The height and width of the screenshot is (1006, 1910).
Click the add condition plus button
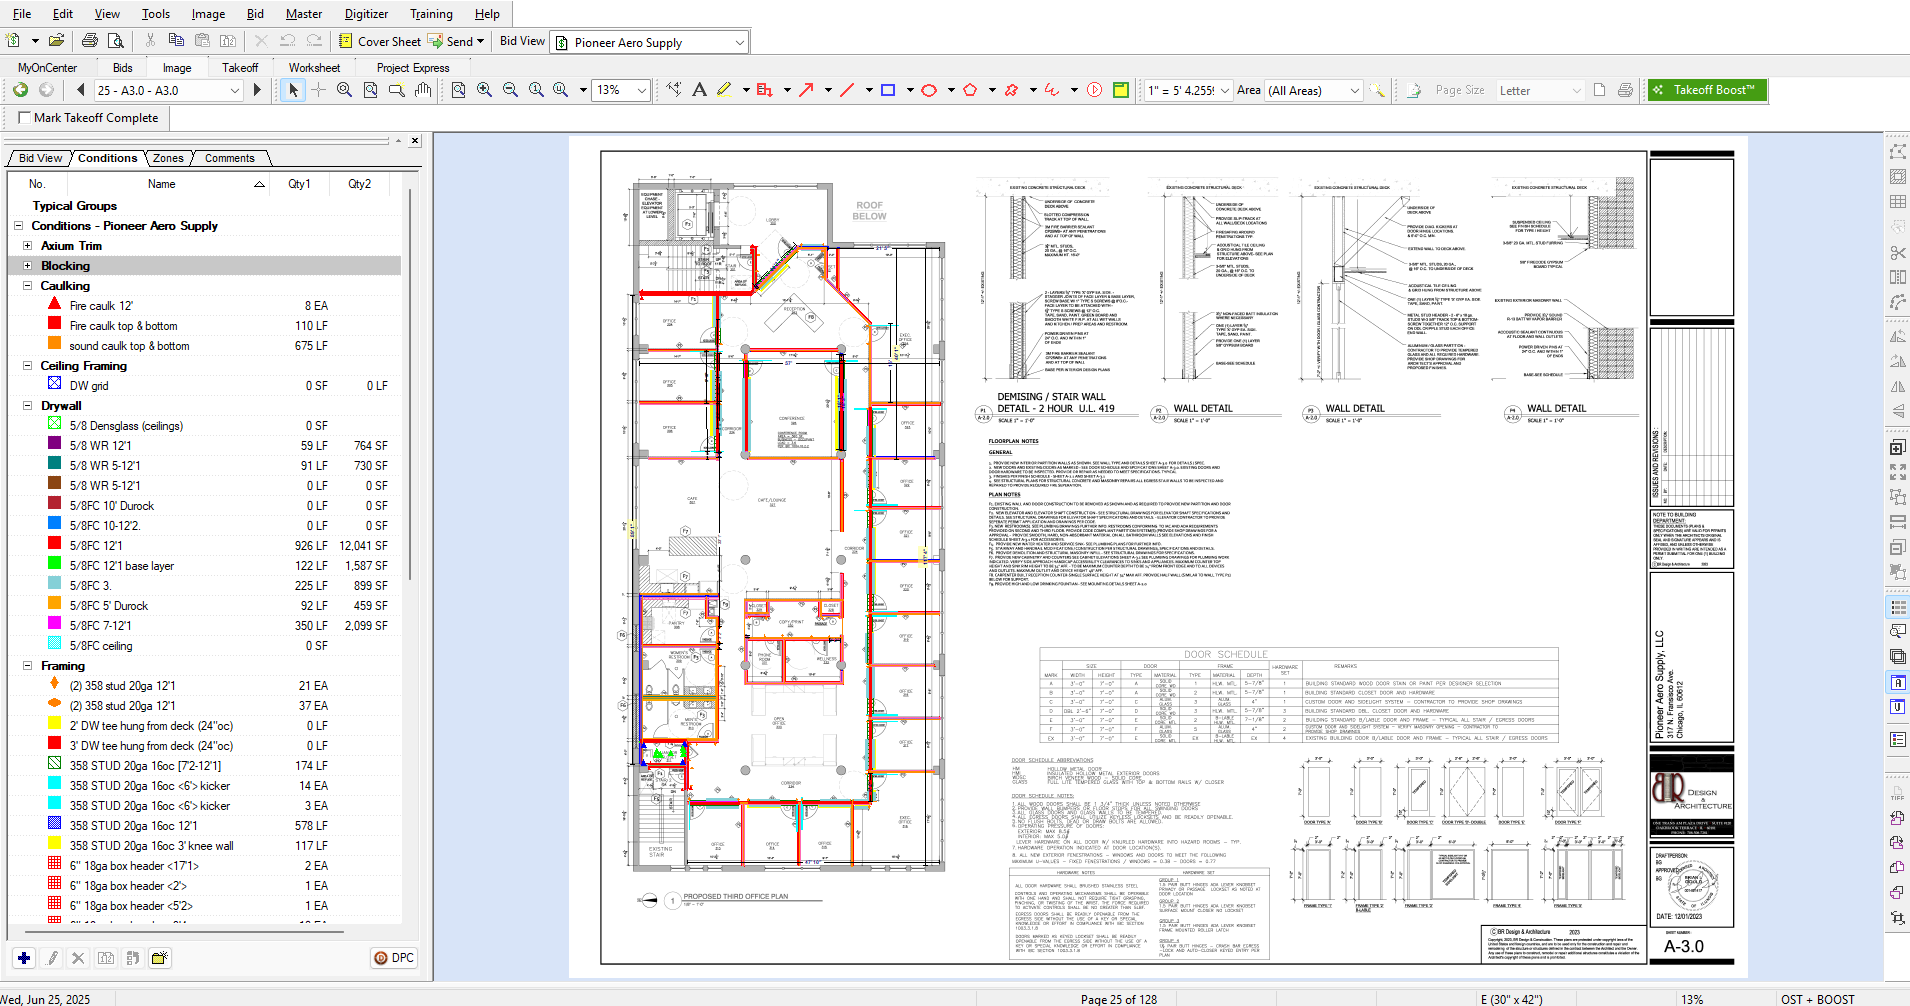(x=24, y=958)
